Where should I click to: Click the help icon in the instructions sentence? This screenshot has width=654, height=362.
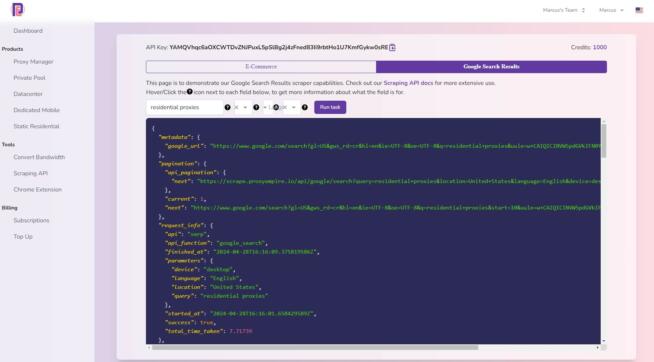(x=190, y=92)
